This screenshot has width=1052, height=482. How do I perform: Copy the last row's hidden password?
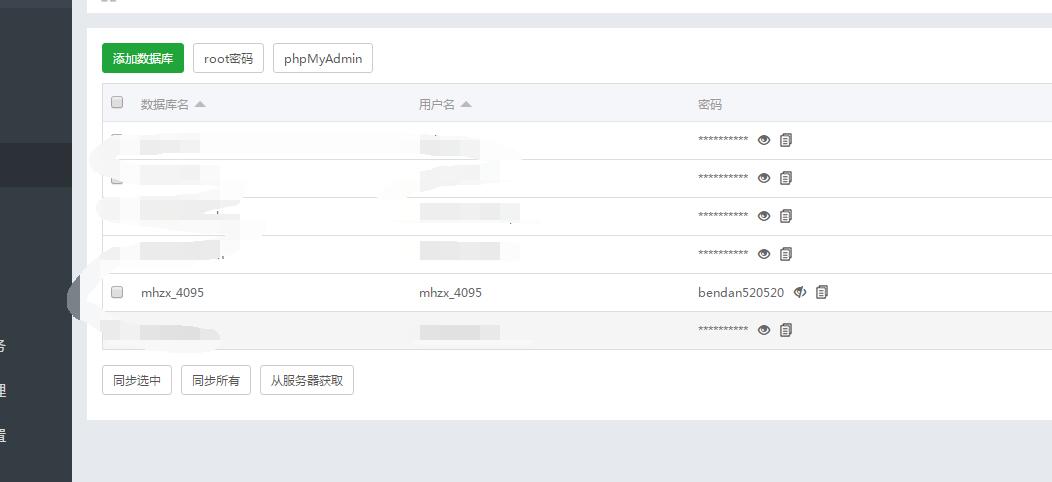point(786,330)
